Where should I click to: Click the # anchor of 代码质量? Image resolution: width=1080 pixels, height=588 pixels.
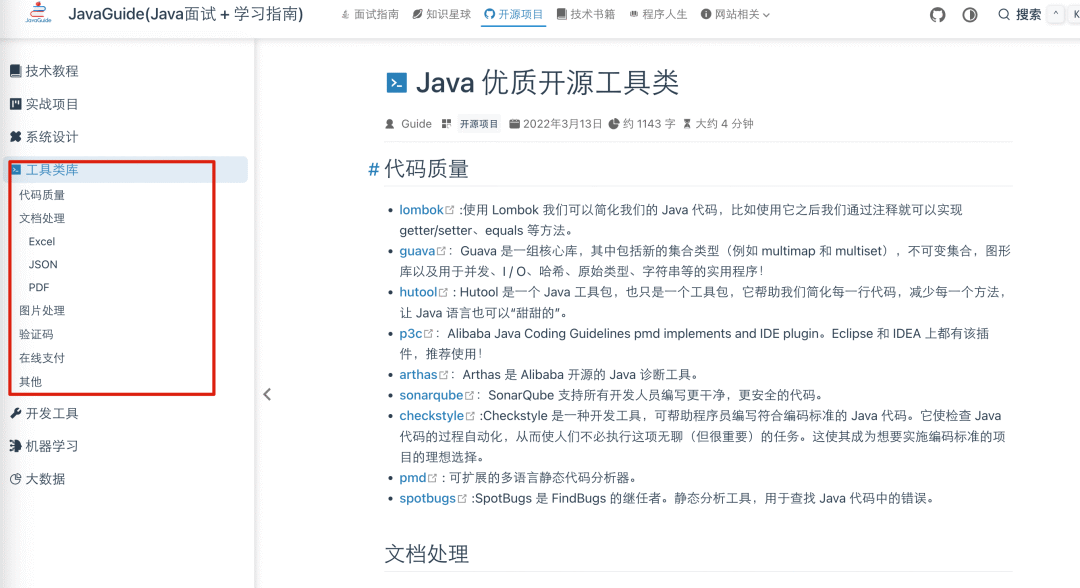374,169
